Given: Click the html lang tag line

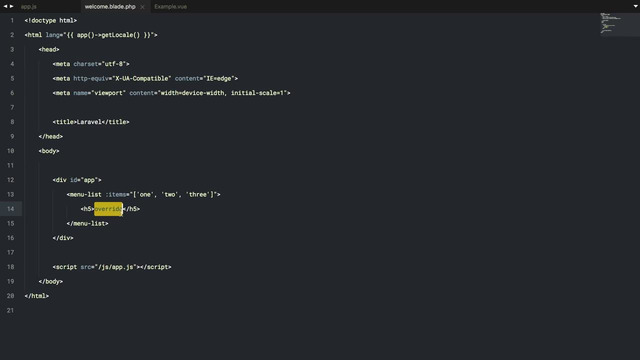Looking at the screenshot, I should (x=91, y=35).
